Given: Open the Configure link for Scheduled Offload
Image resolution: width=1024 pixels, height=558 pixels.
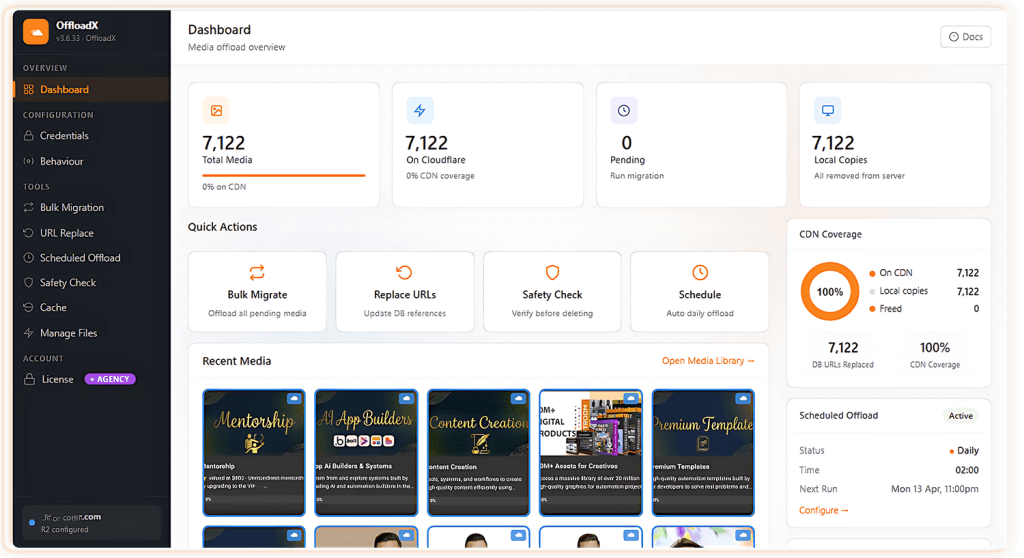Looking at the screenshot, I should point(824,511).
